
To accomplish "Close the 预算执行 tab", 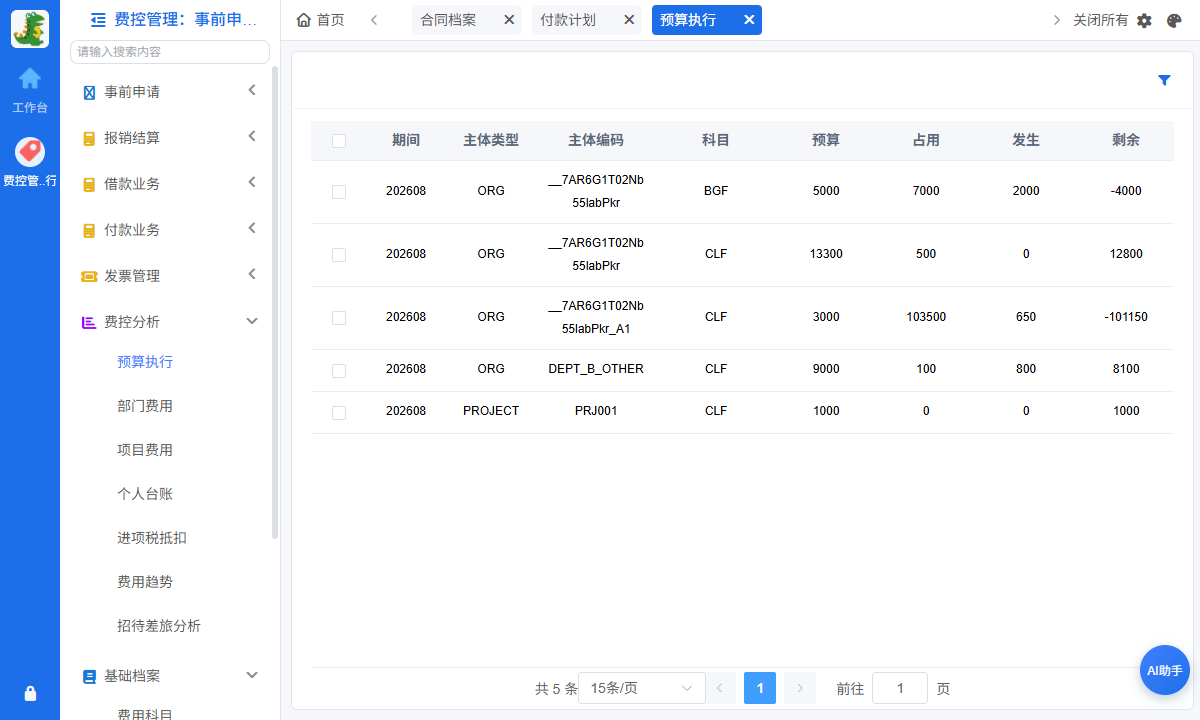I will point(748,20).
